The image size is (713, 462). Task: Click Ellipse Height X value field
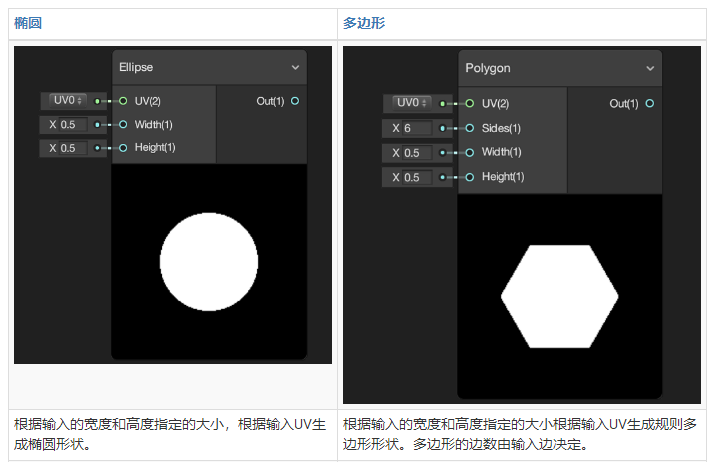(73, 148)
